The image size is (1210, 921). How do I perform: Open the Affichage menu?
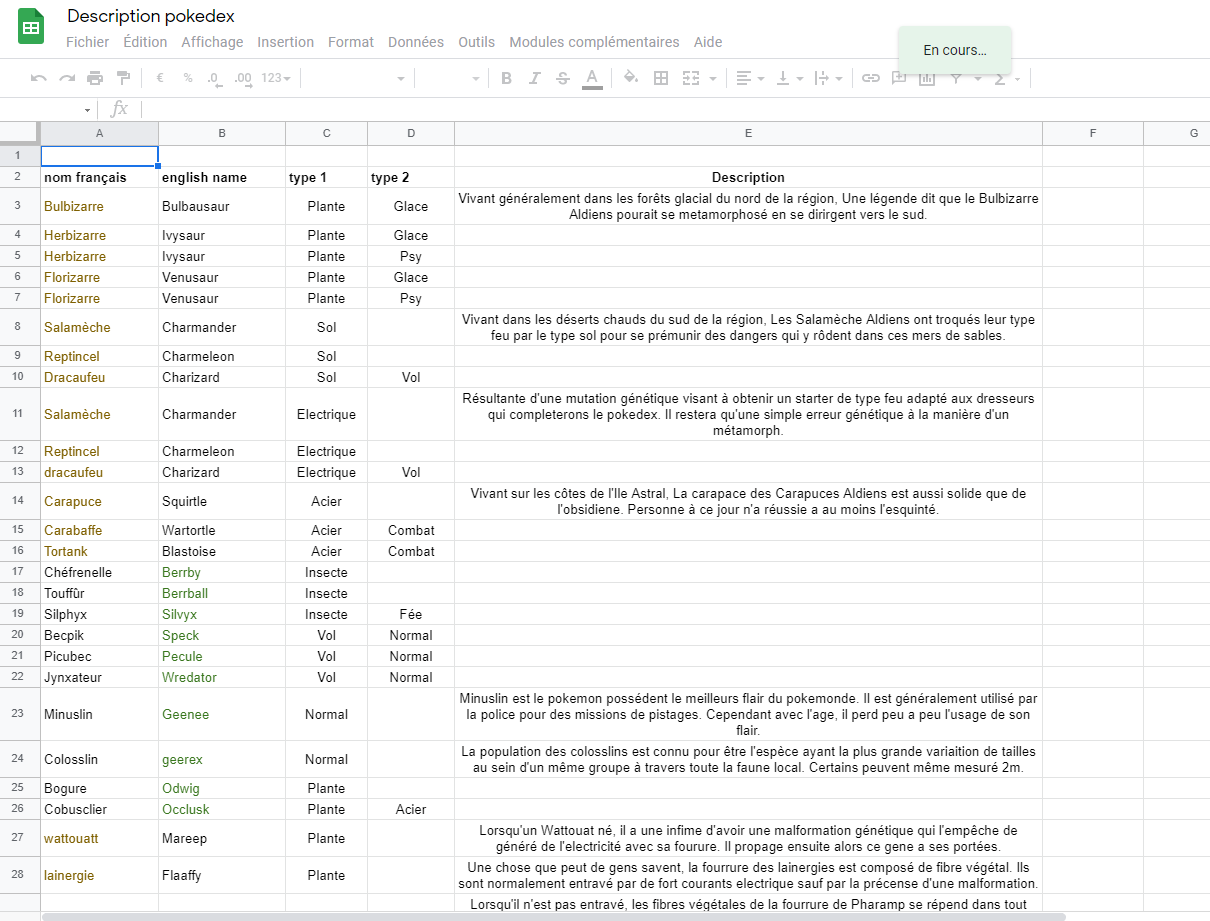point(212,42)
